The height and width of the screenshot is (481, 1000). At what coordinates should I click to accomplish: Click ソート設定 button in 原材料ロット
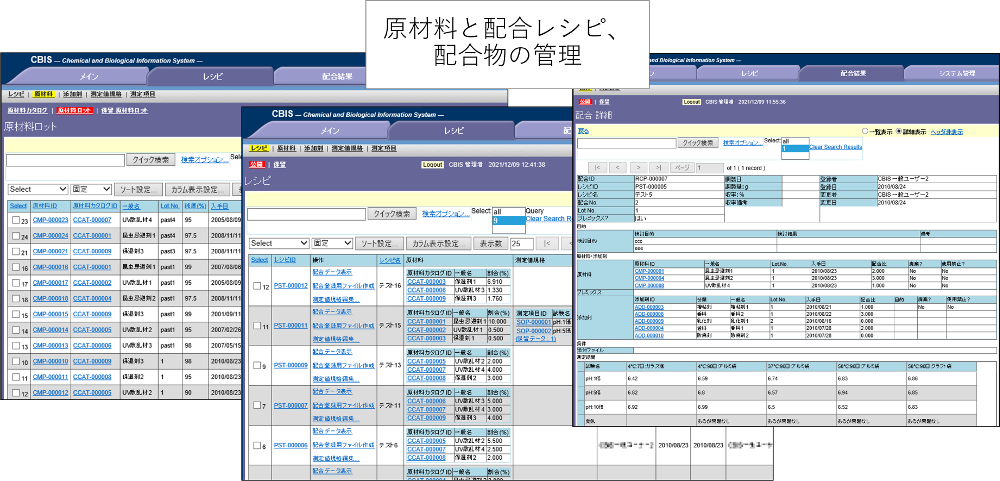(x=134, y=188)
